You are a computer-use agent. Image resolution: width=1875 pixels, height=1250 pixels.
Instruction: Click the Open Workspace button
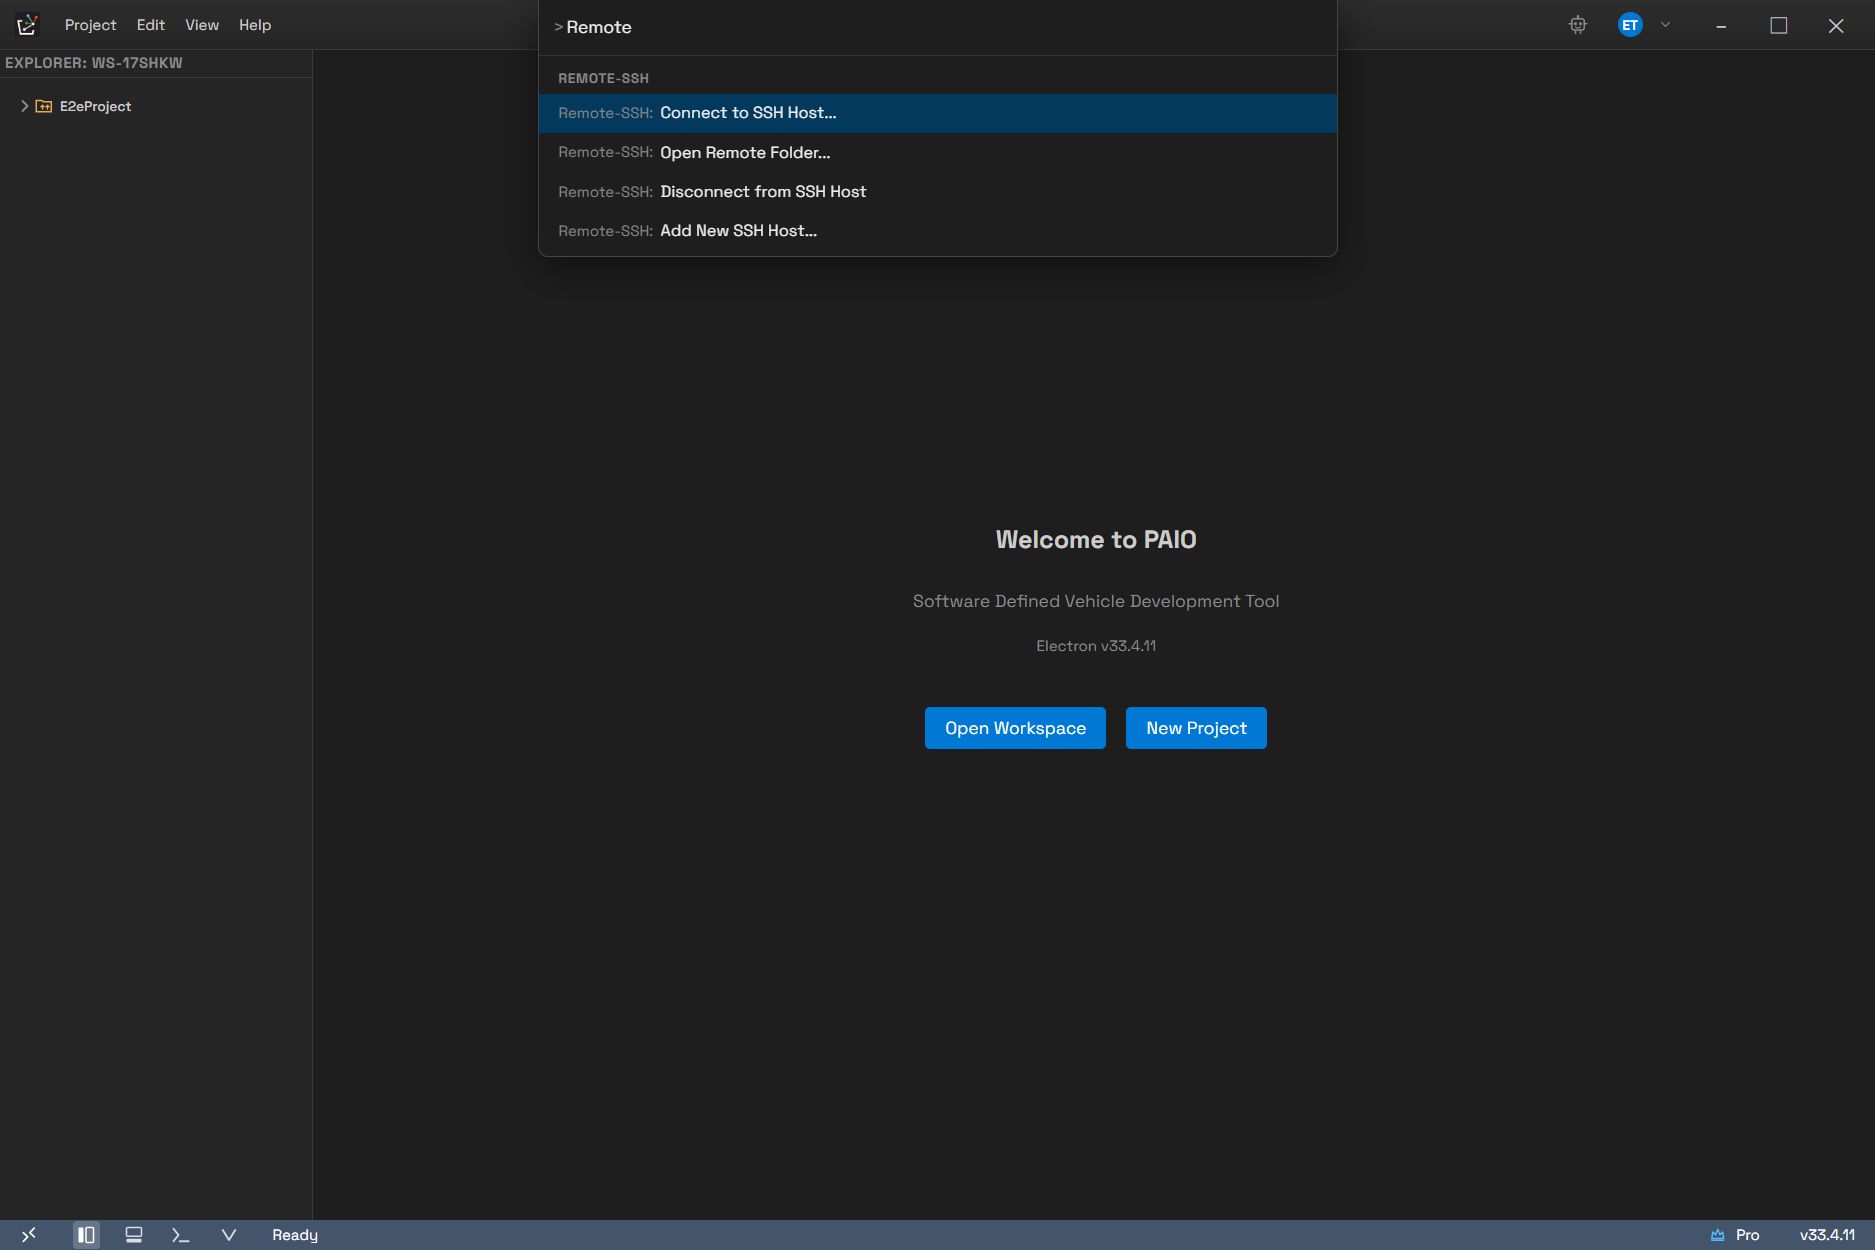tap(1015, 728)
